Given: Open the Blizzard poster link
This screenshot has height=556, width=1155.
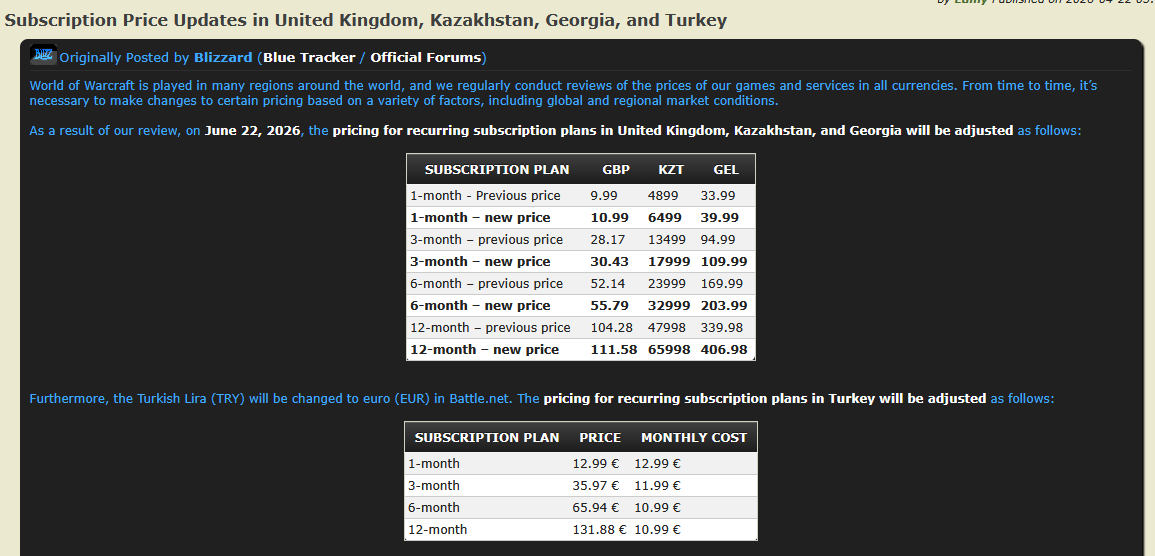Looking at the screenshot, I should pos(223,57).
